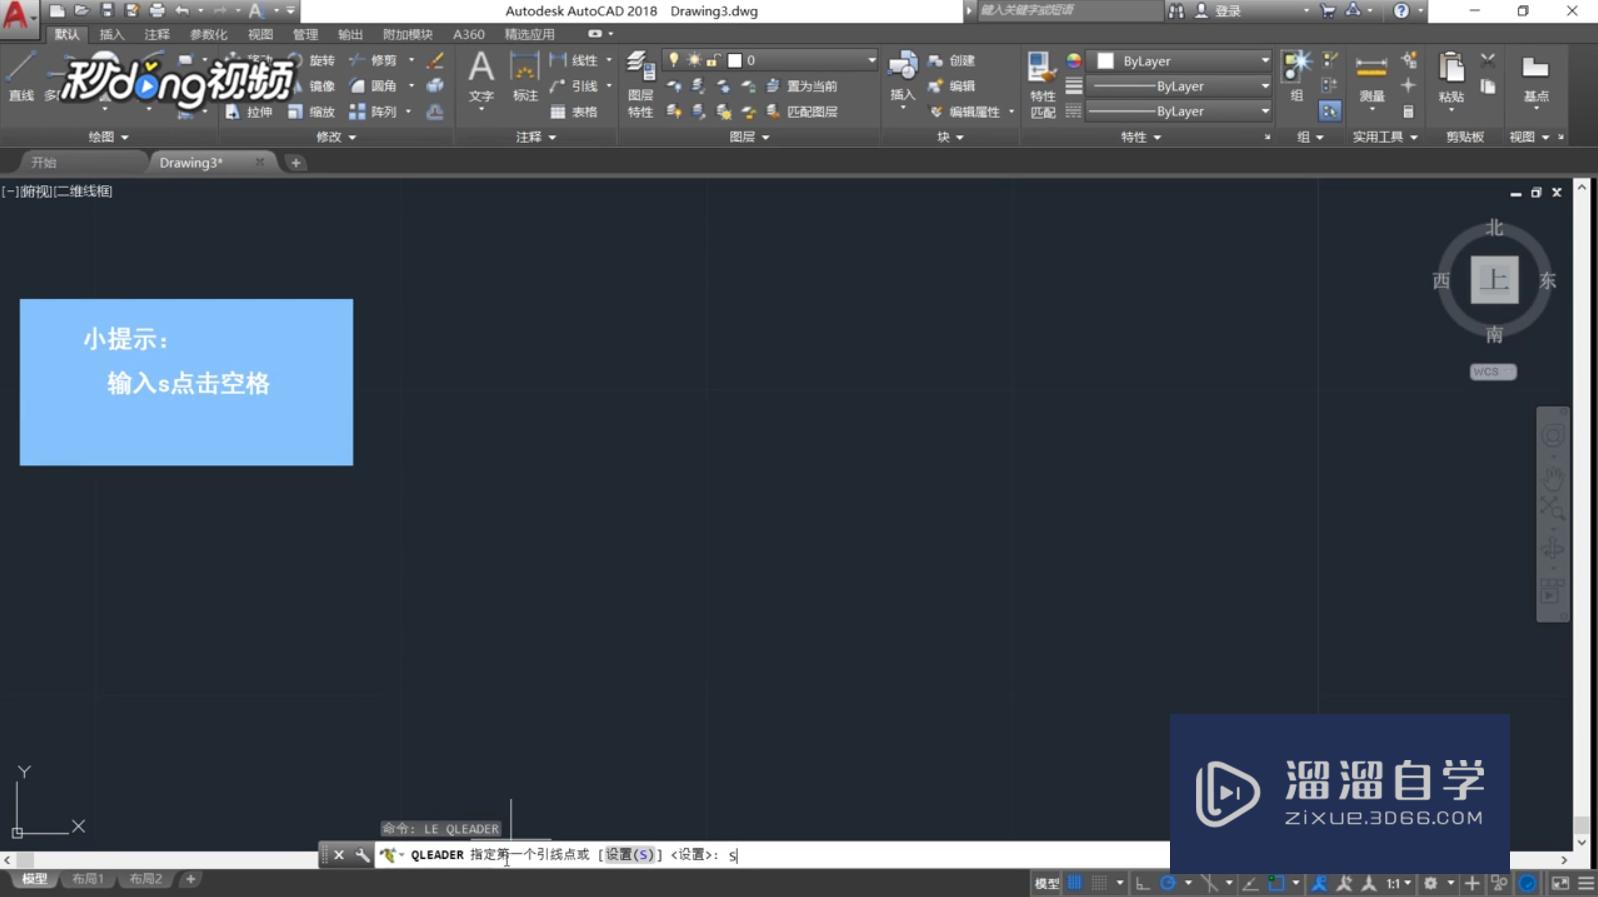Expand the 修改 modify panel
Screen dimensions: 1598x897
tap(336, 137)
